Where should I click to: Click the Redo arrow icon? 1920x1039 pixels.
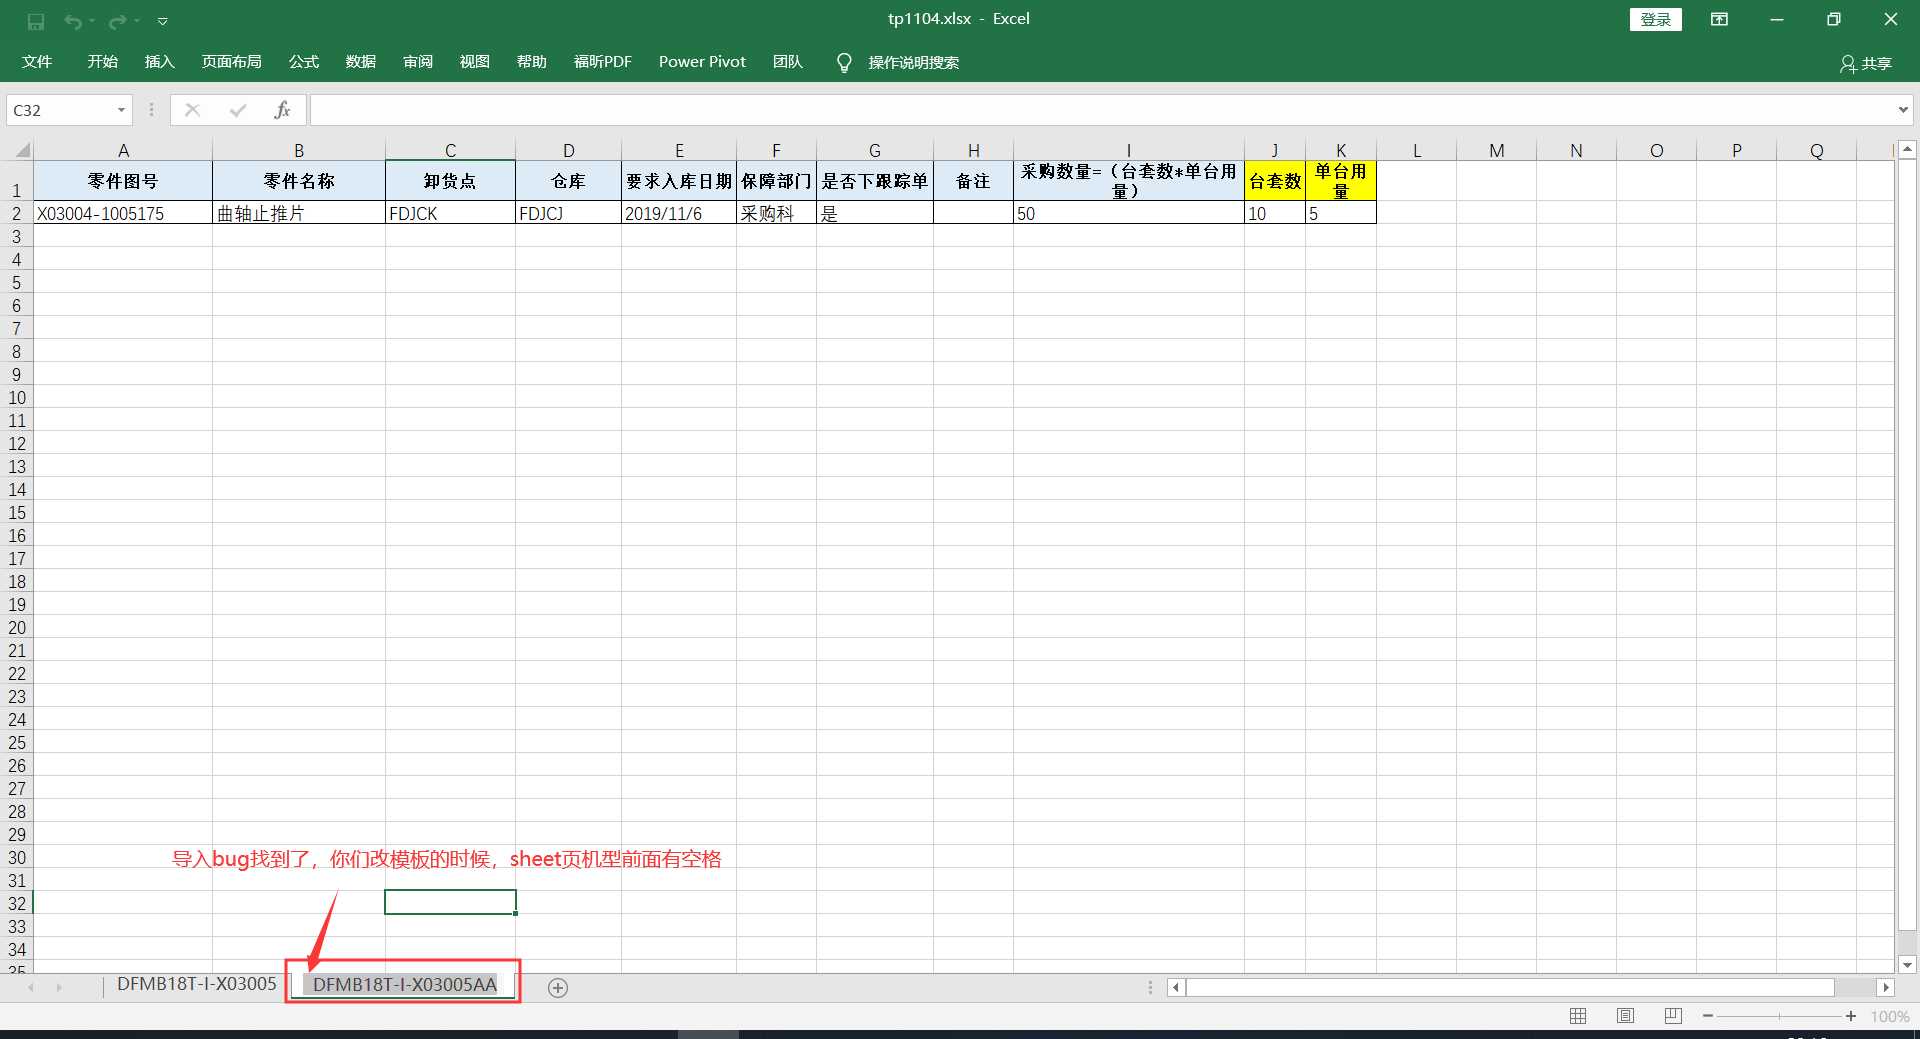point(117,21)
